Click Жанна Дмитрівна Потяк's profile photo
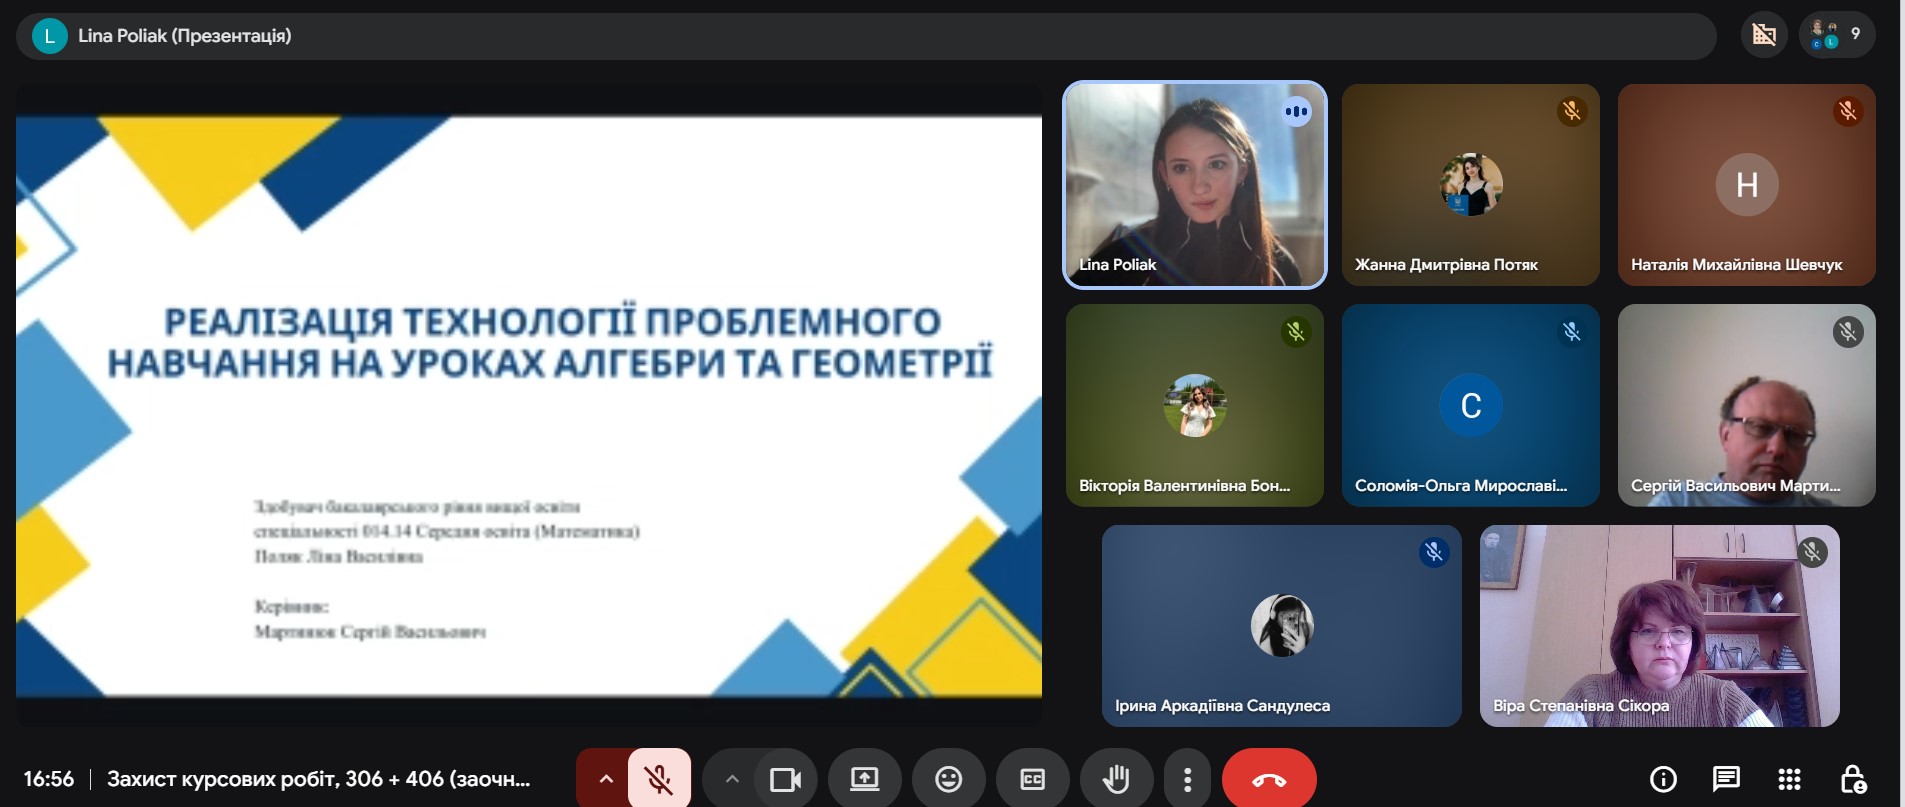The height and width of the screenshot is (807, 1905). [1470, 185]
